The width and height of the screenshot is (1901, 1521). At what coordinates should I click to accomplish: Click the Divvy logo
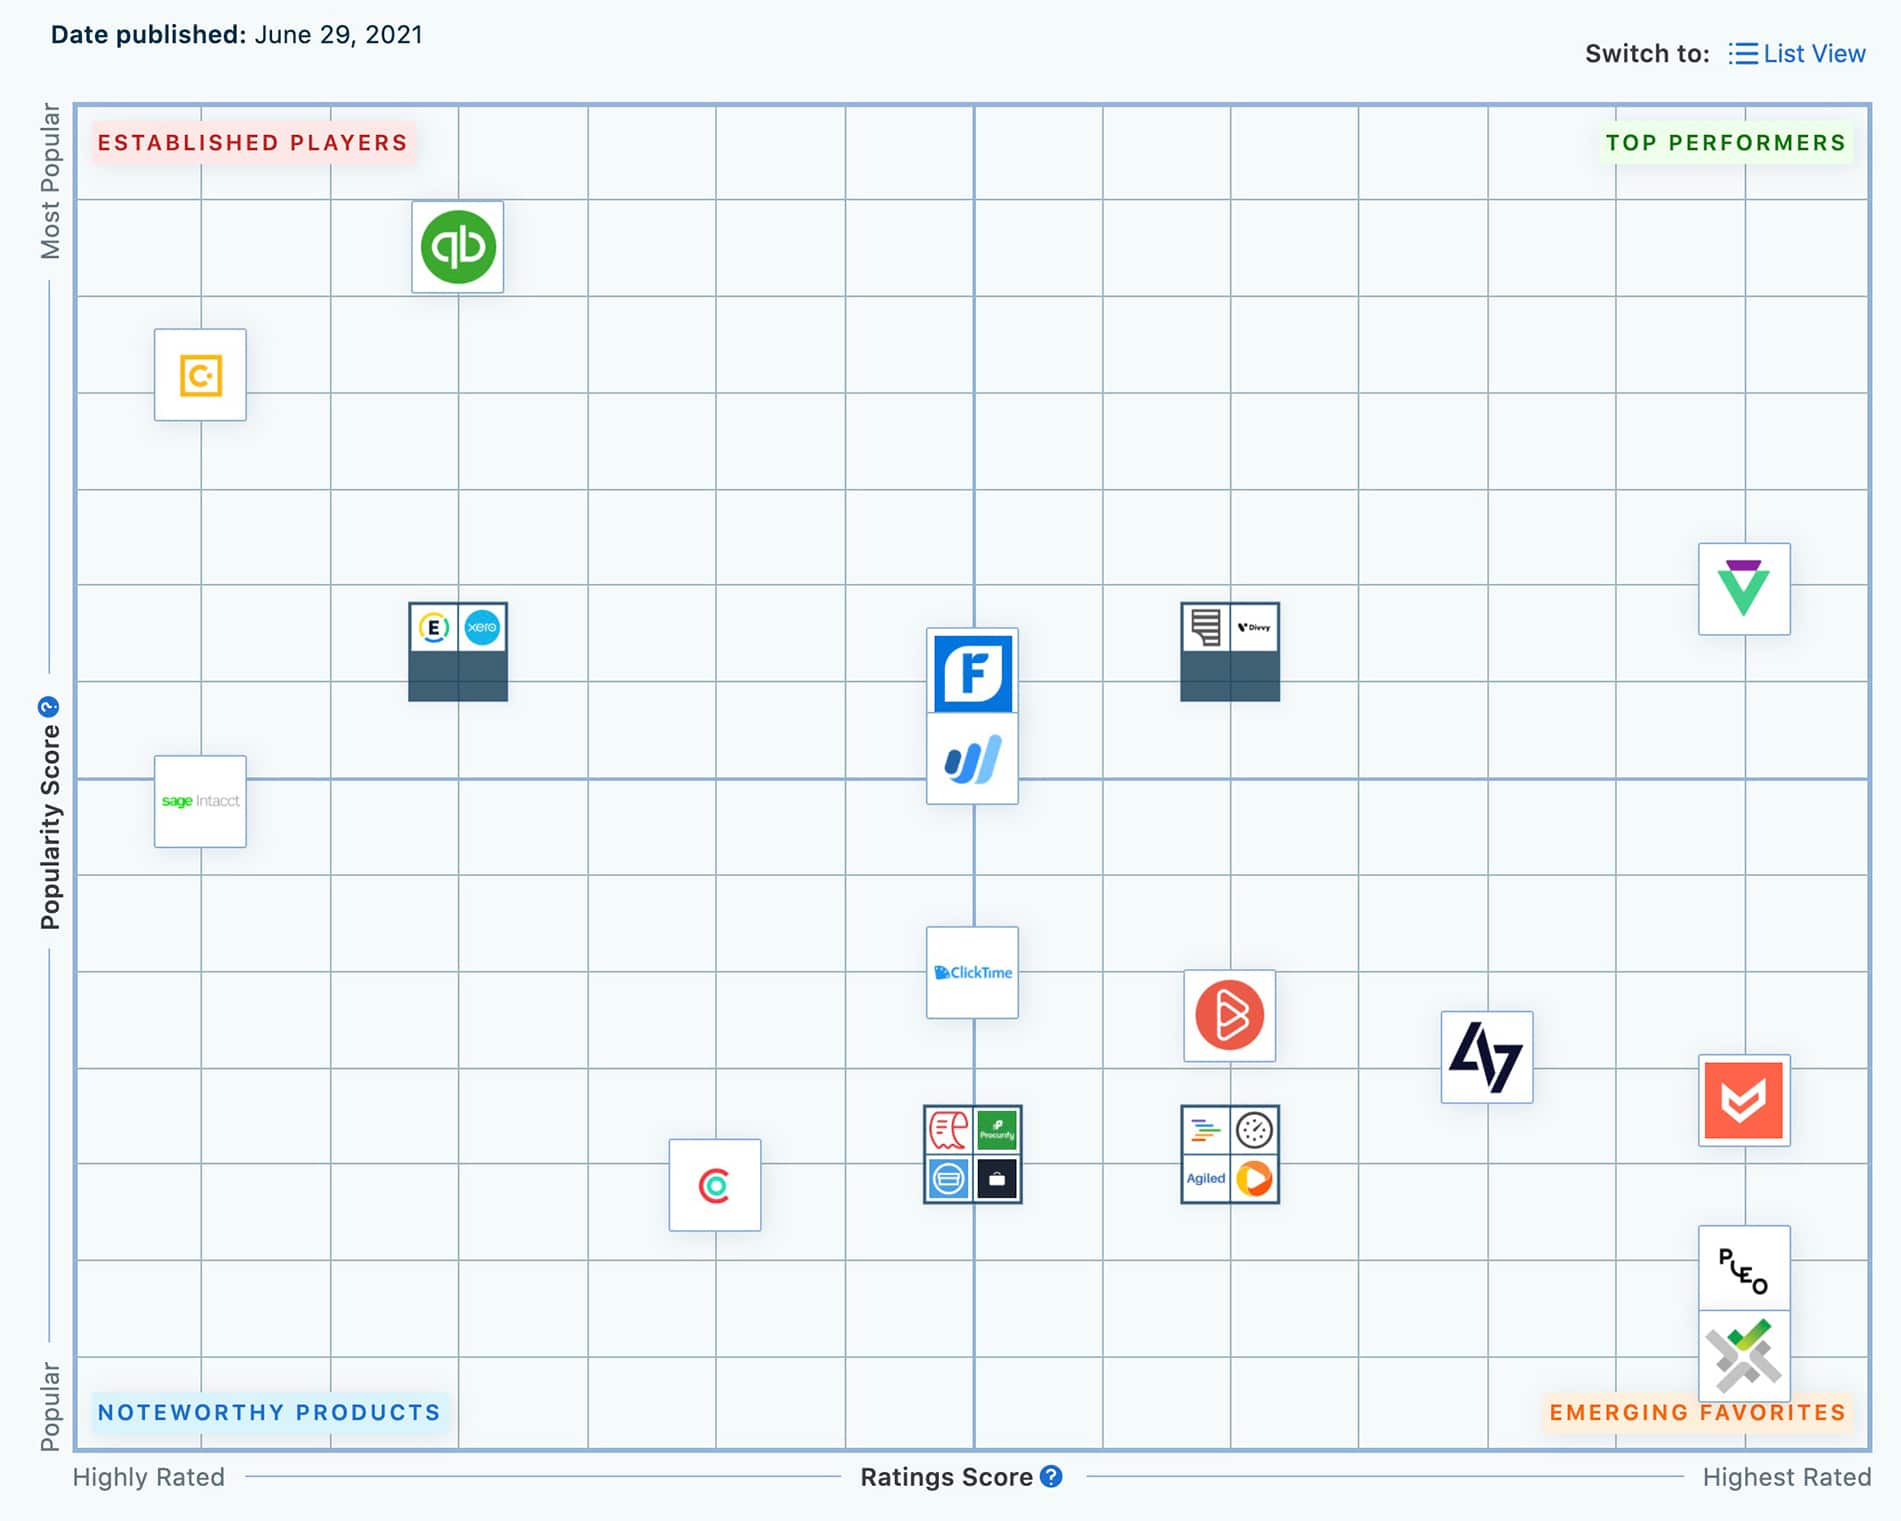(x=1254, y=628)
